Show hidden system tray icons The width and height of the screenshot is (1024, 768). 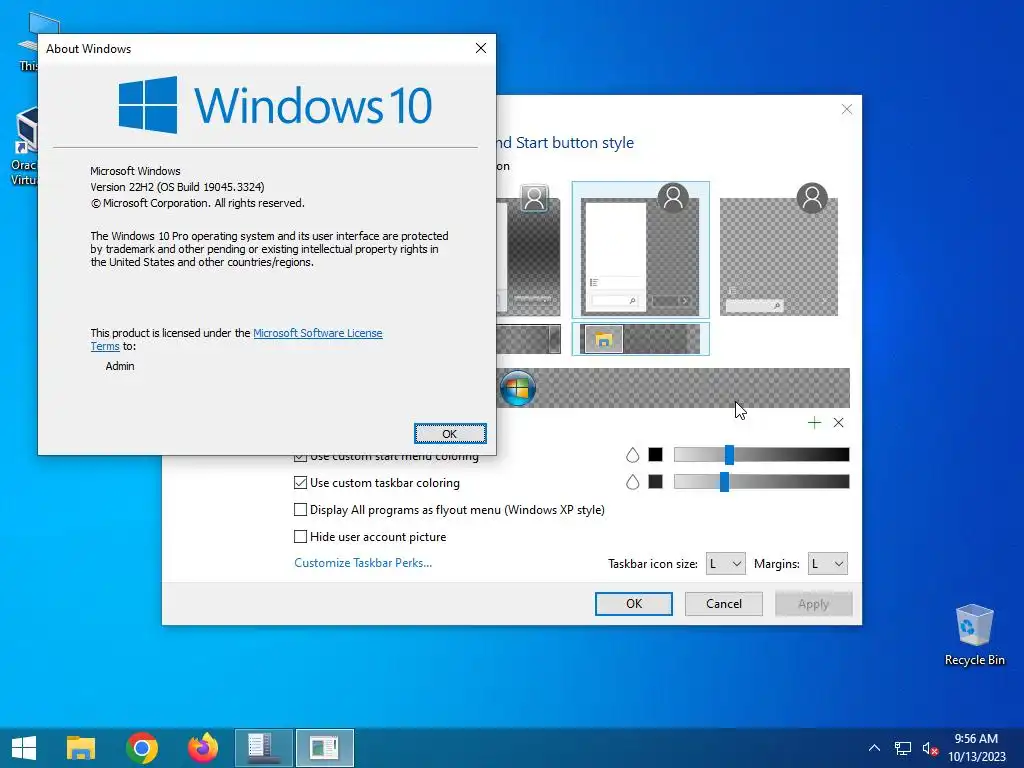point(874,748)
